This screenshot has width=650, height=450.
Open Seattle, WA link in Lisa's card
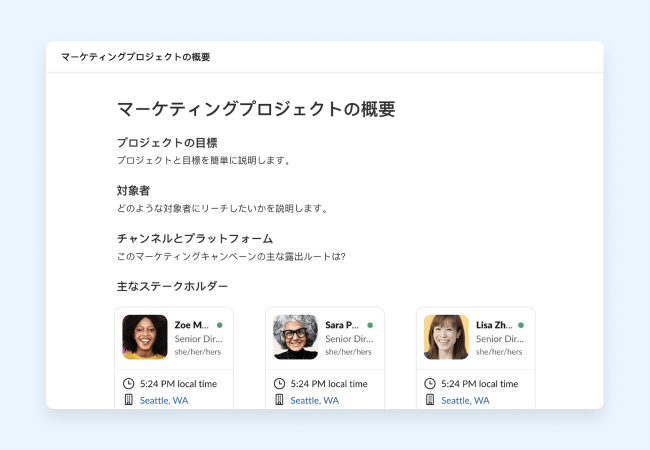(465, 400)
